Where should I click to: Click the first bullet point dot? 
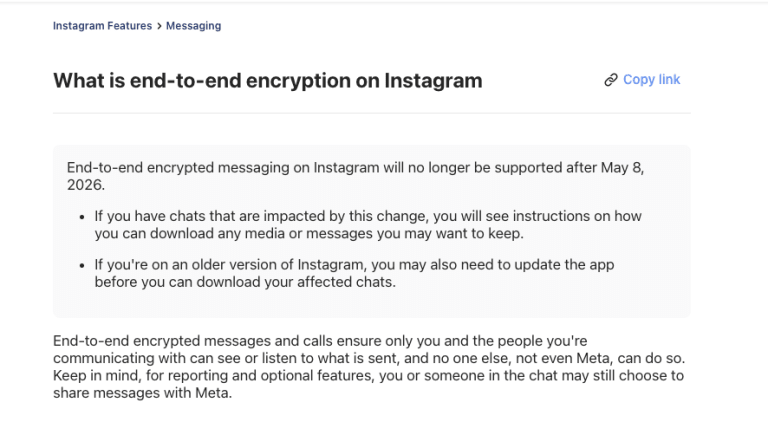pyautogui.click(x=82, y=217)
